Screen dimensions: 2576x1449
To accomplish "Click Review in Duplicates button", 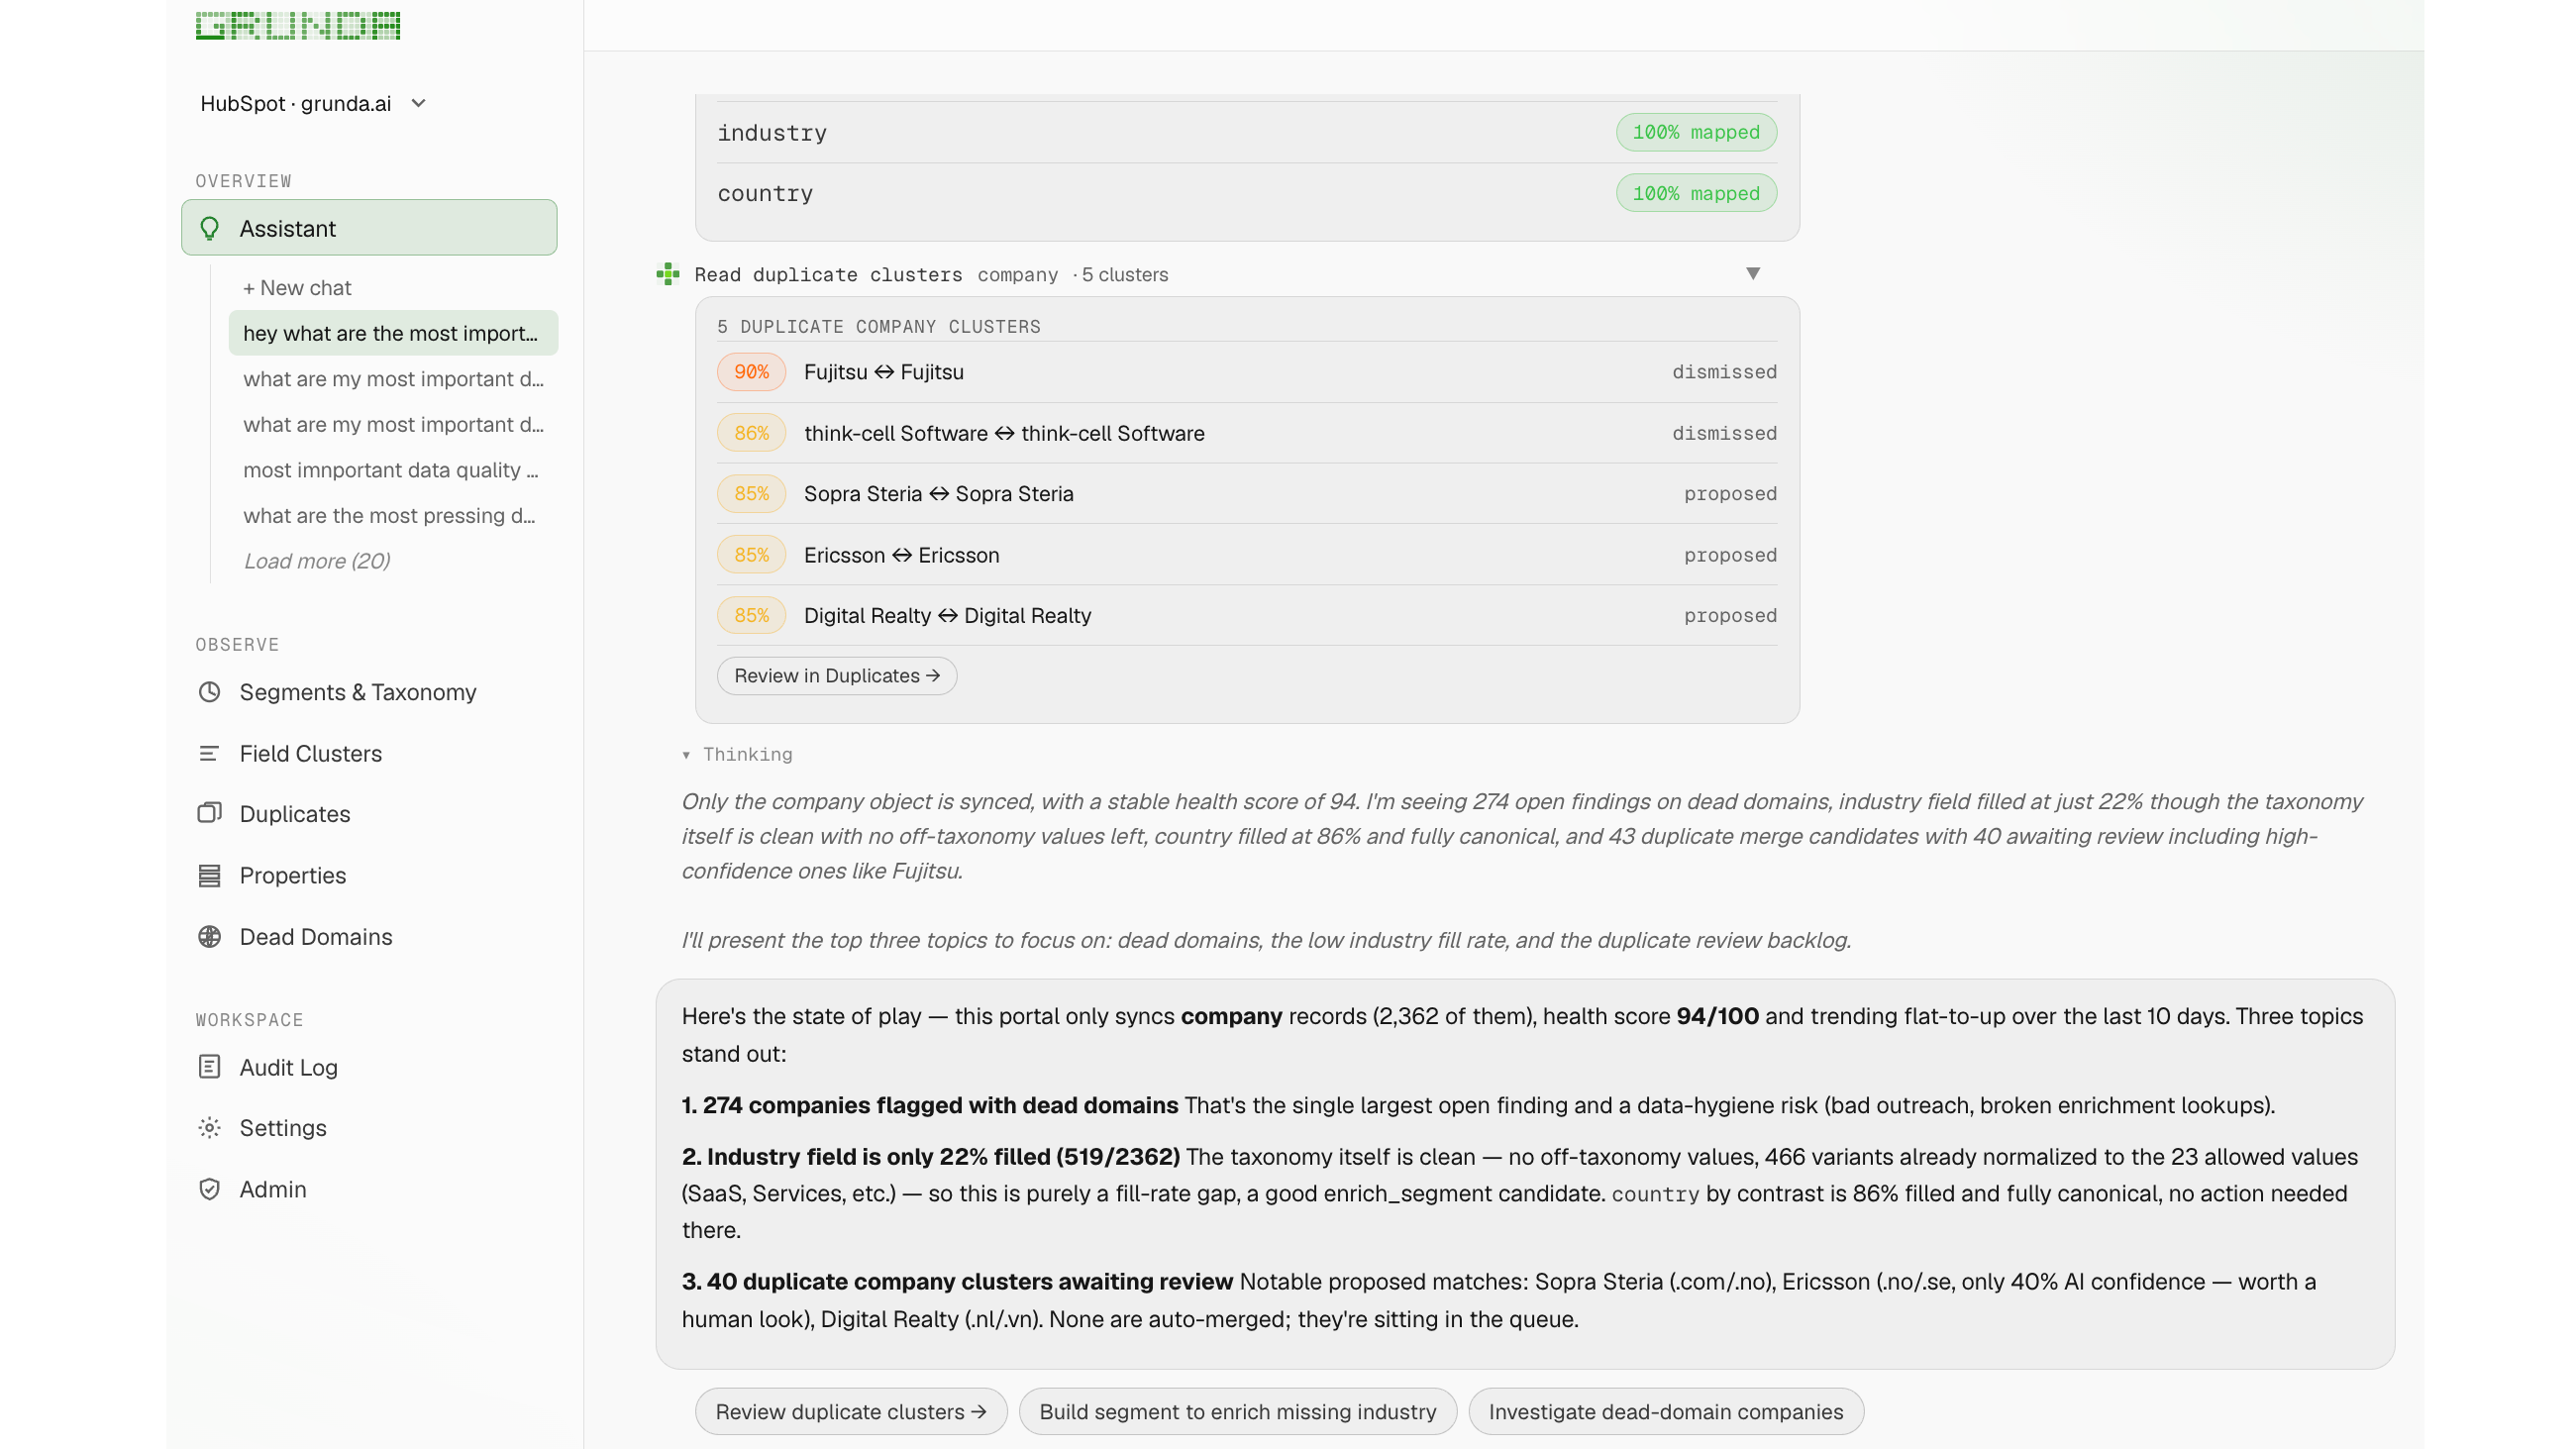I will coord(836,675).
